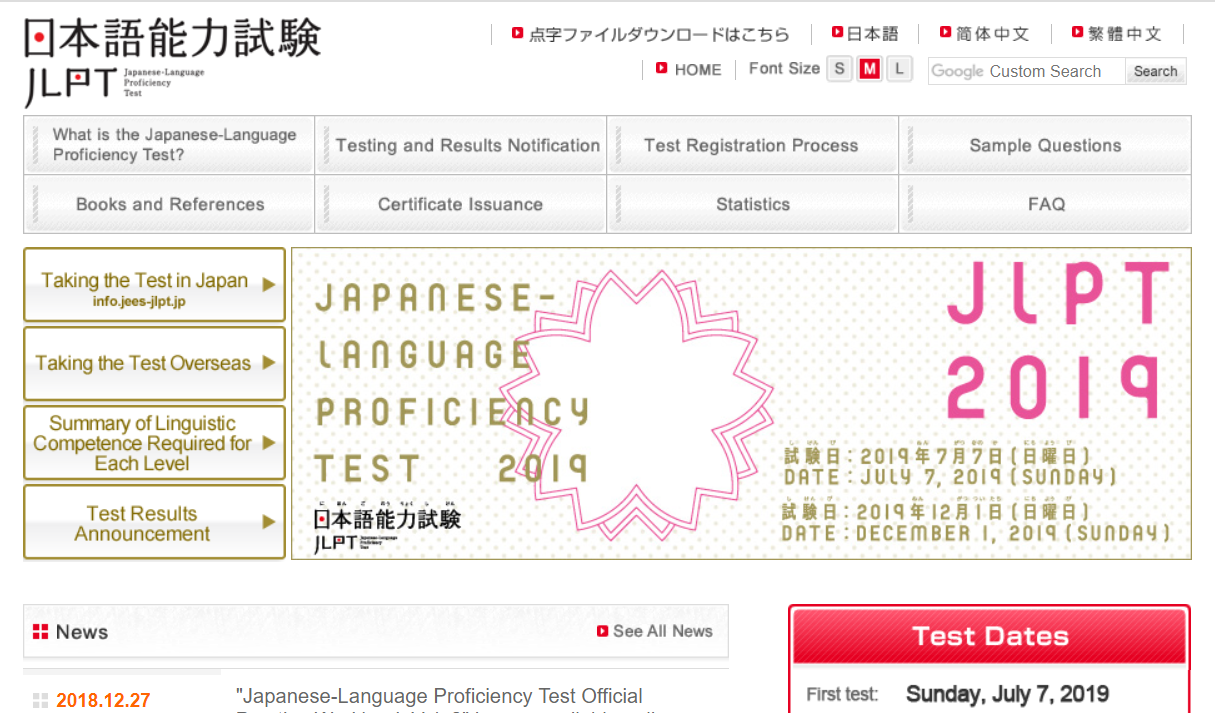1215x713 pixels.
Task: Open the FAQ menu item
Action: [x=1045, y=204]
